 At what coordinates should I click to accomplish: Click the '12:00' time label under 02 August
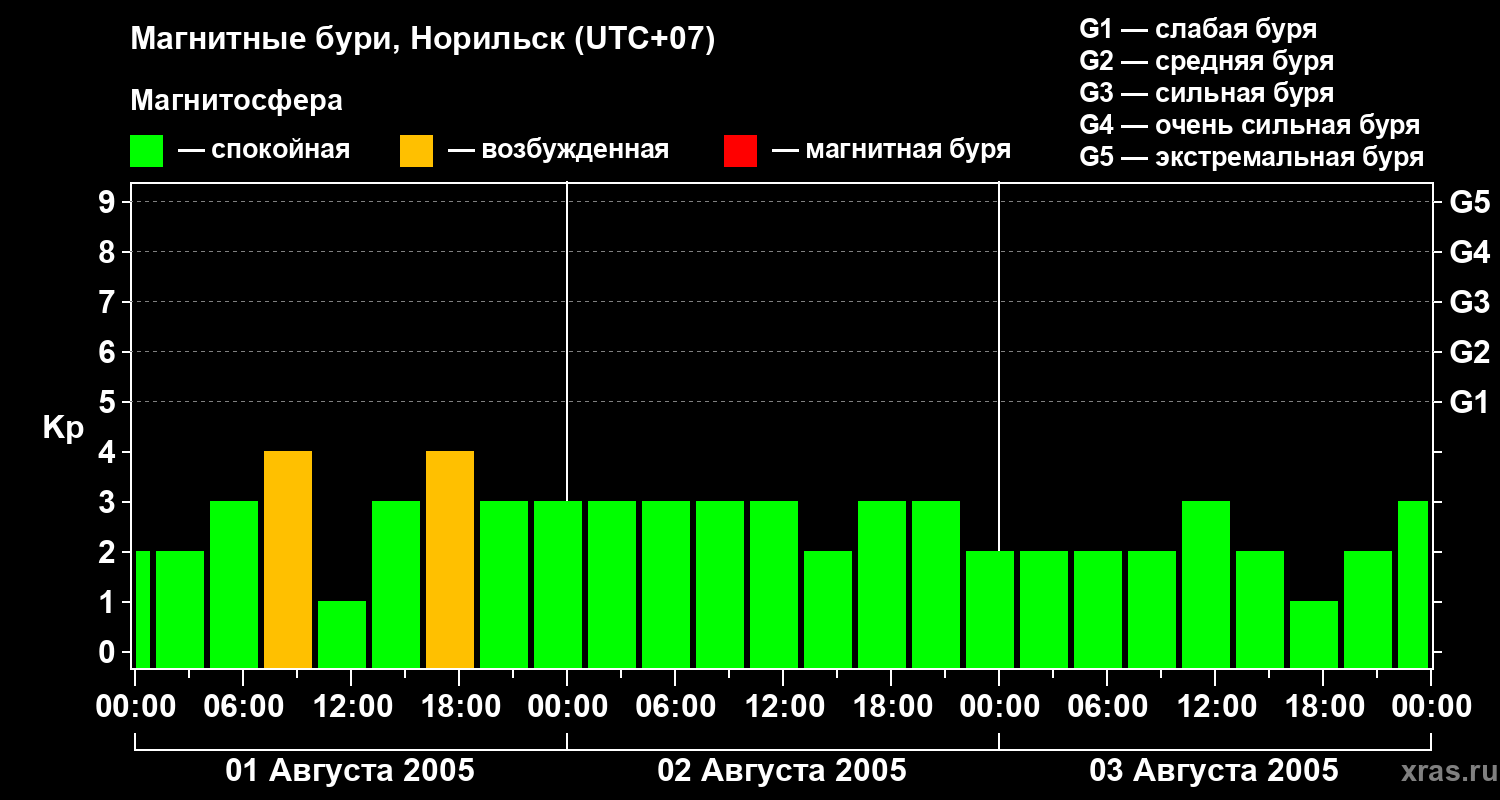coord(783,707)
